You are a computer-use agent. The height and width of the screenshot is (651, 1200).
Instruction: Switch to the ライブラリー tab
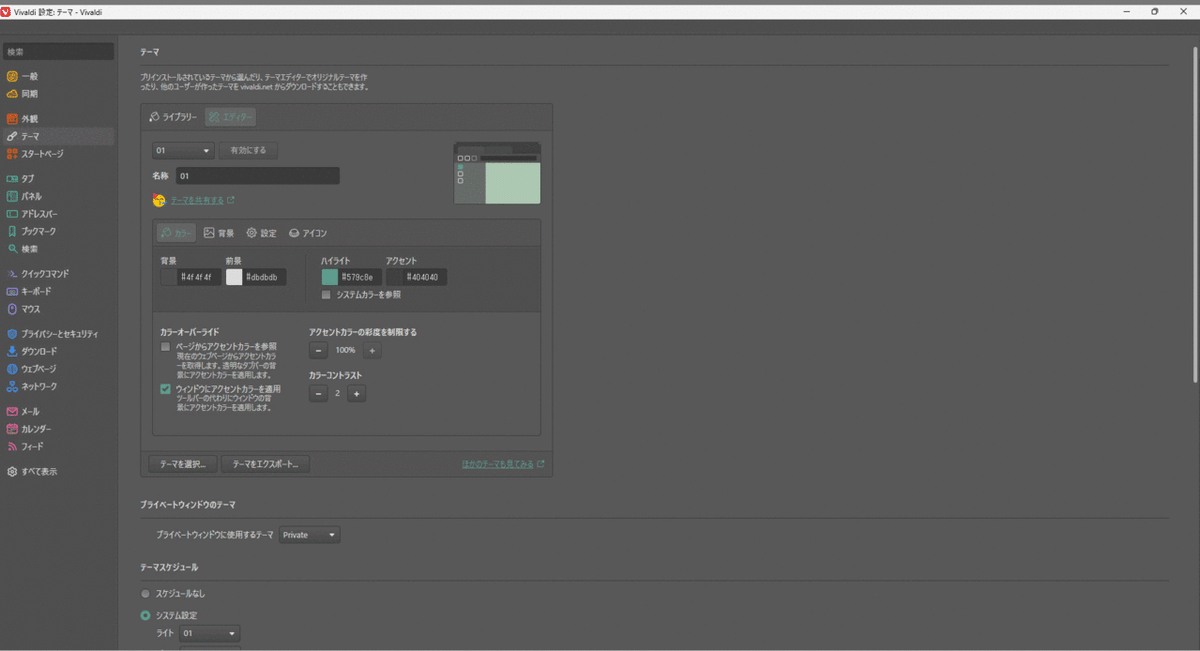[x=173, y=117]
